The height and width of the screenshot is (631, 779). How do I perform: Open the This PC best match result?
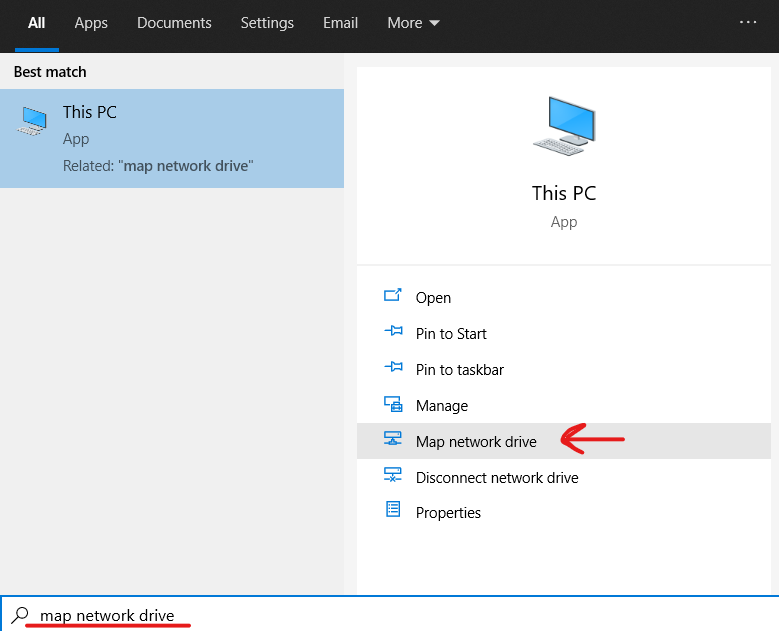click(171, 138)
